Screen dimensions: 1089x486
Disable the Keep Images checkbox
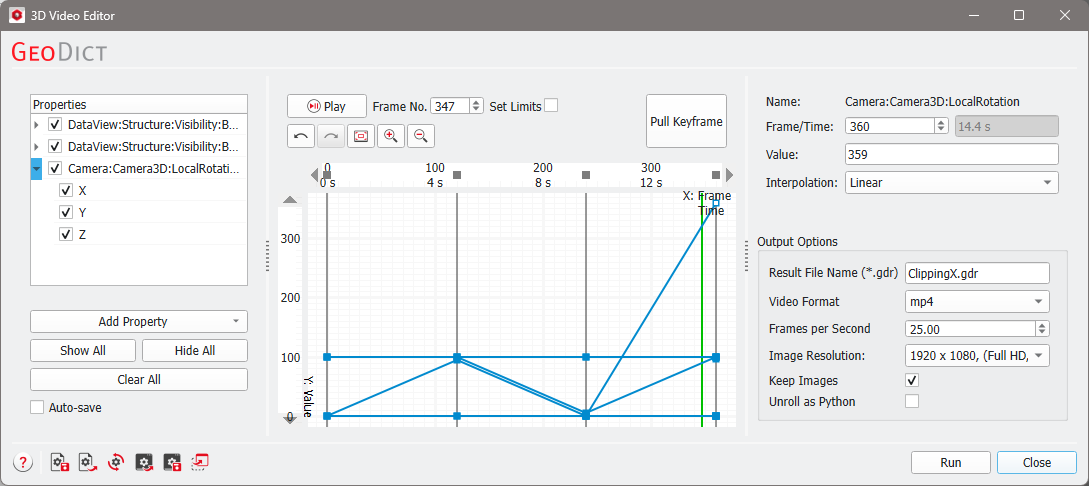point(912,380)
